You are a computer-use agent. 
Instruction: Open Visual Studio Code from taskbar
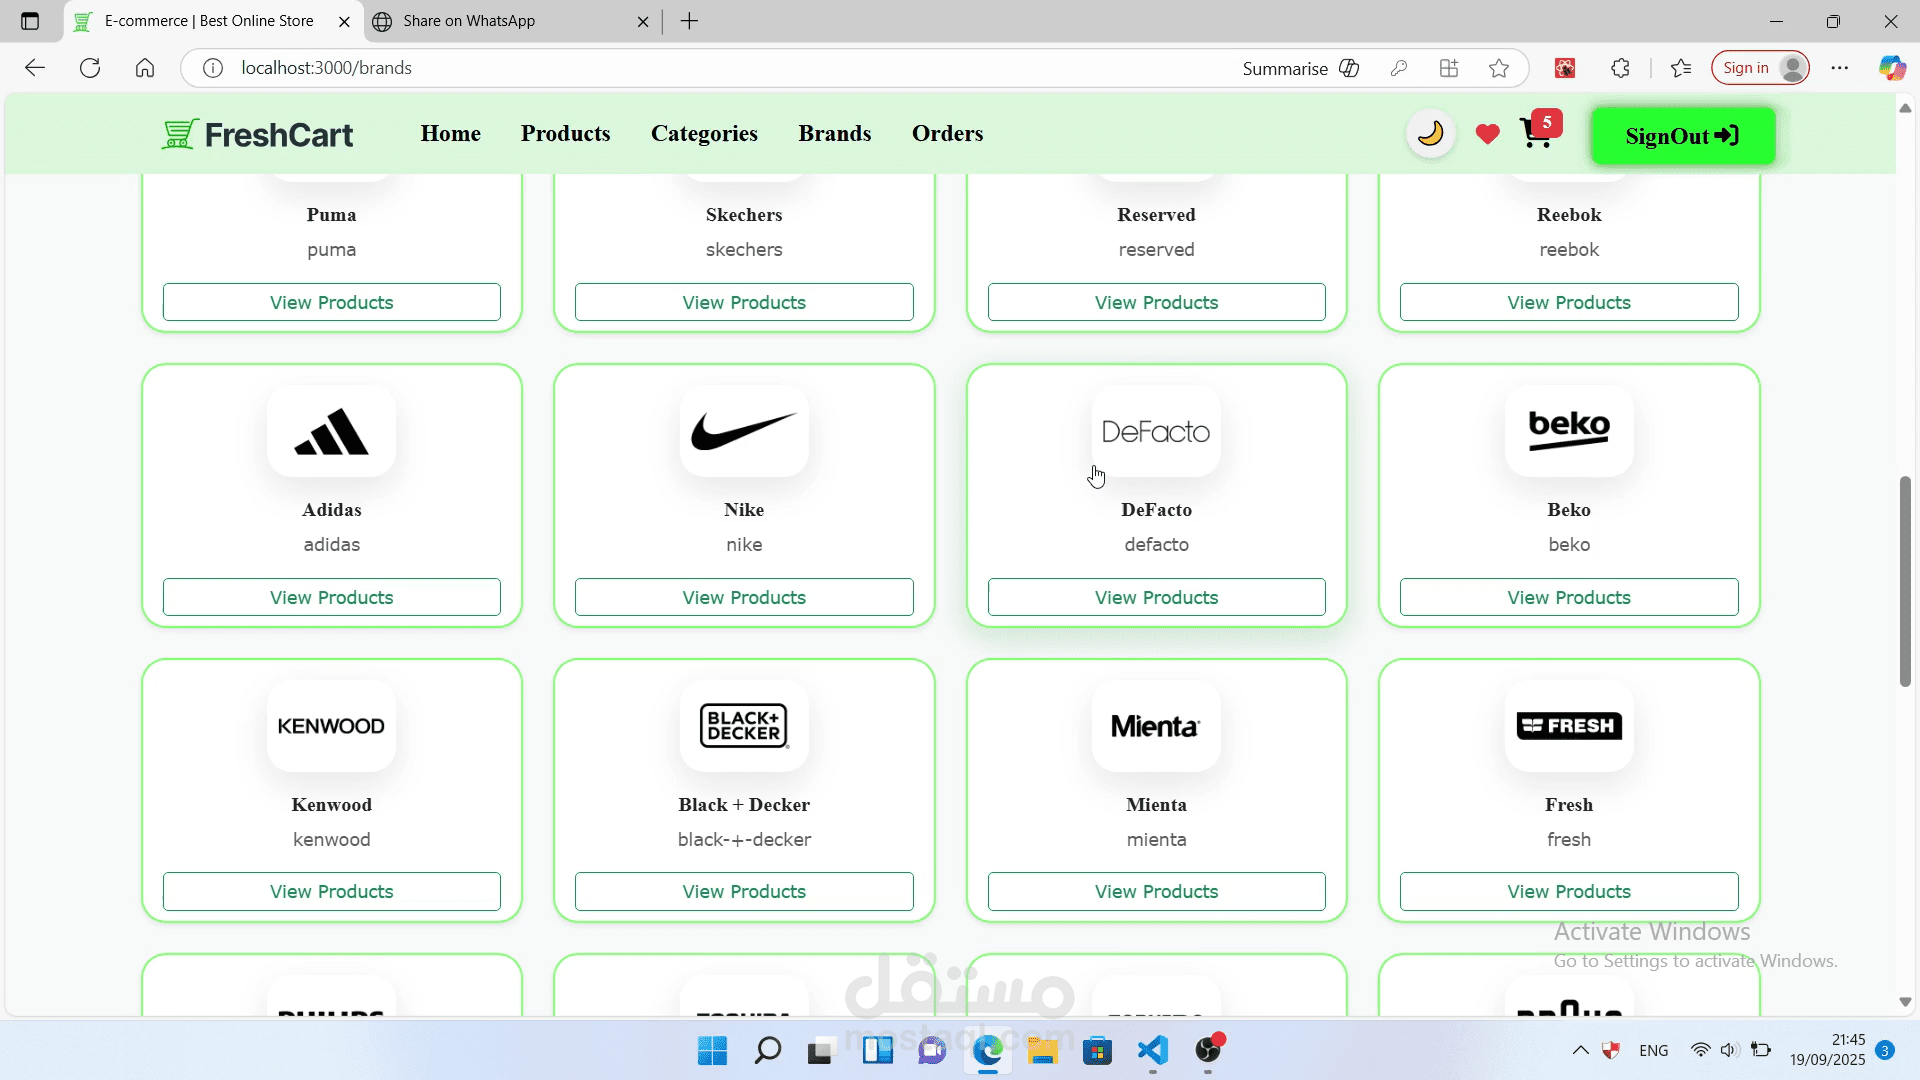1153,1050
